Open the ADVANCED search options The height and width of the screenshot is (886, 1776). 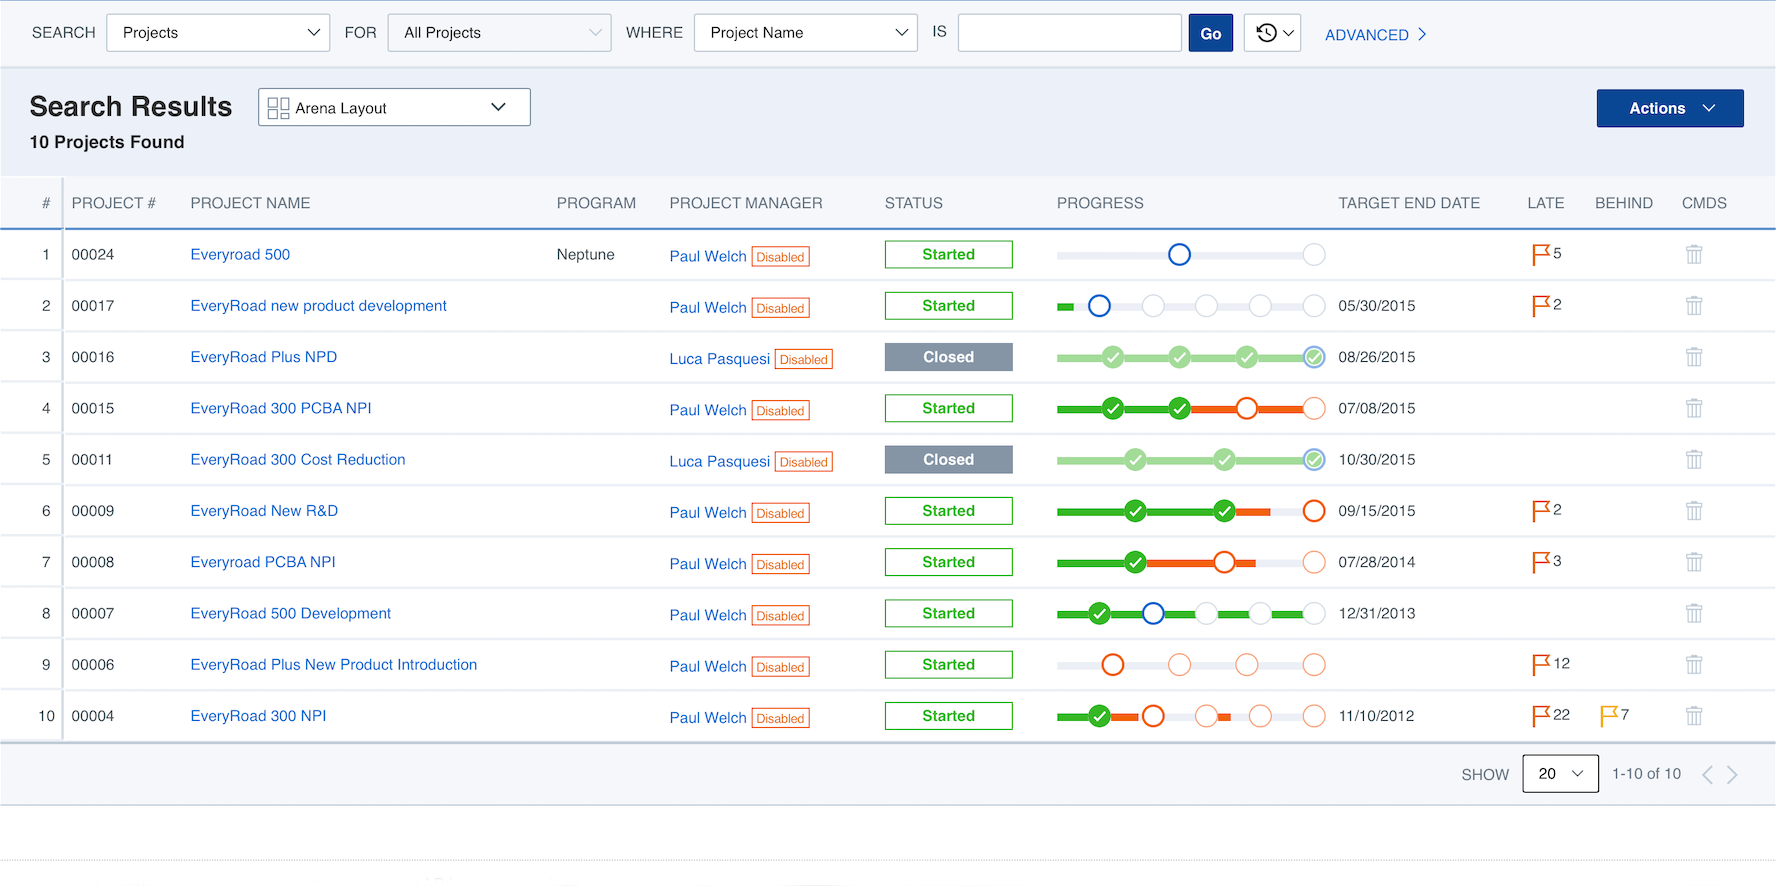(x=1375, y=35)
